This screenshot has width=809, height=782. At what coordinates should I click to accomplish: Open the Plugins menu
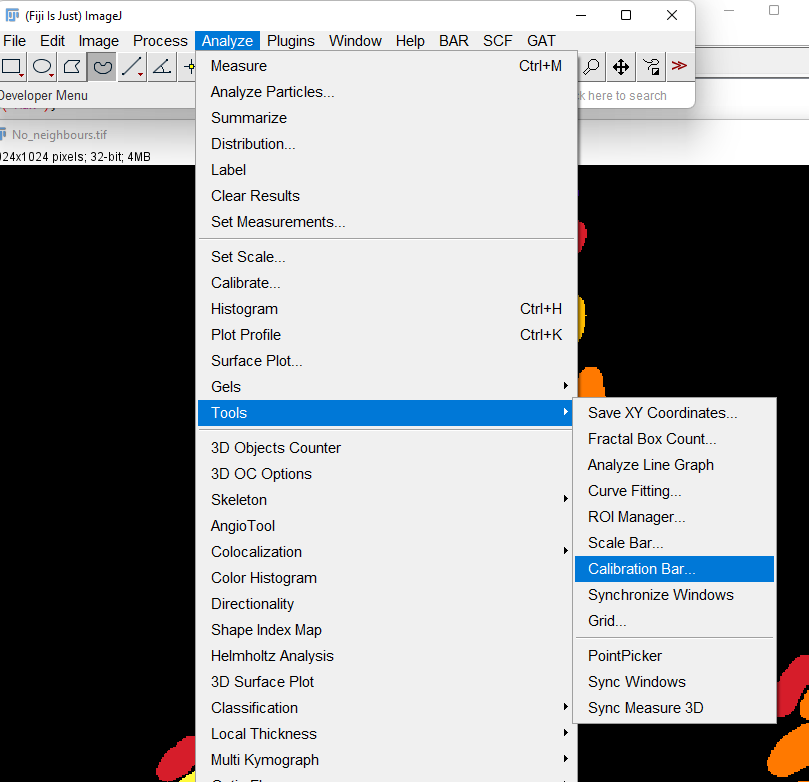(x=290, y=41)
